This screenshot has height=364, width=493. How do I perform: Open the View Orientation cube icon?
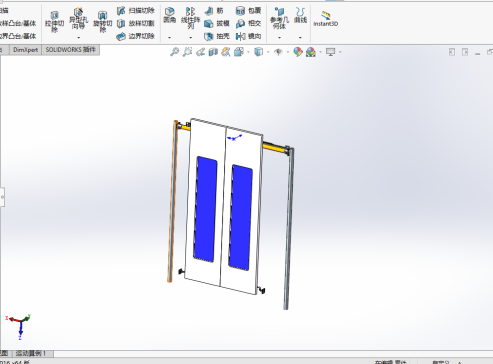click(x=239, y=52)
